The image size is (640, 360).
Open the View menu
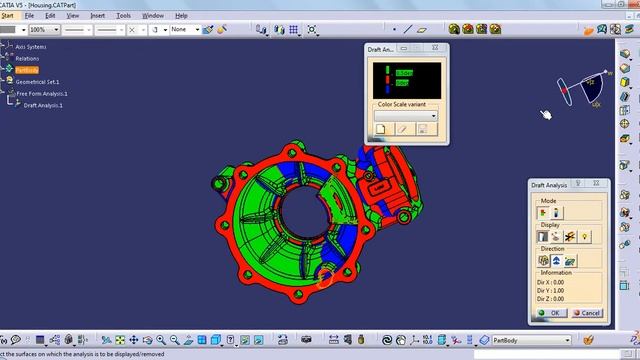tap(73, 16)
